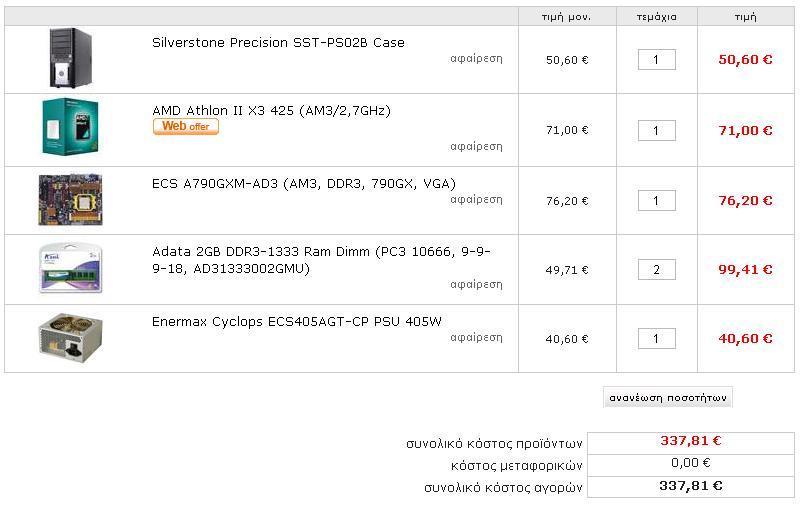Click the orange Web offer badge

coord(185,127)
